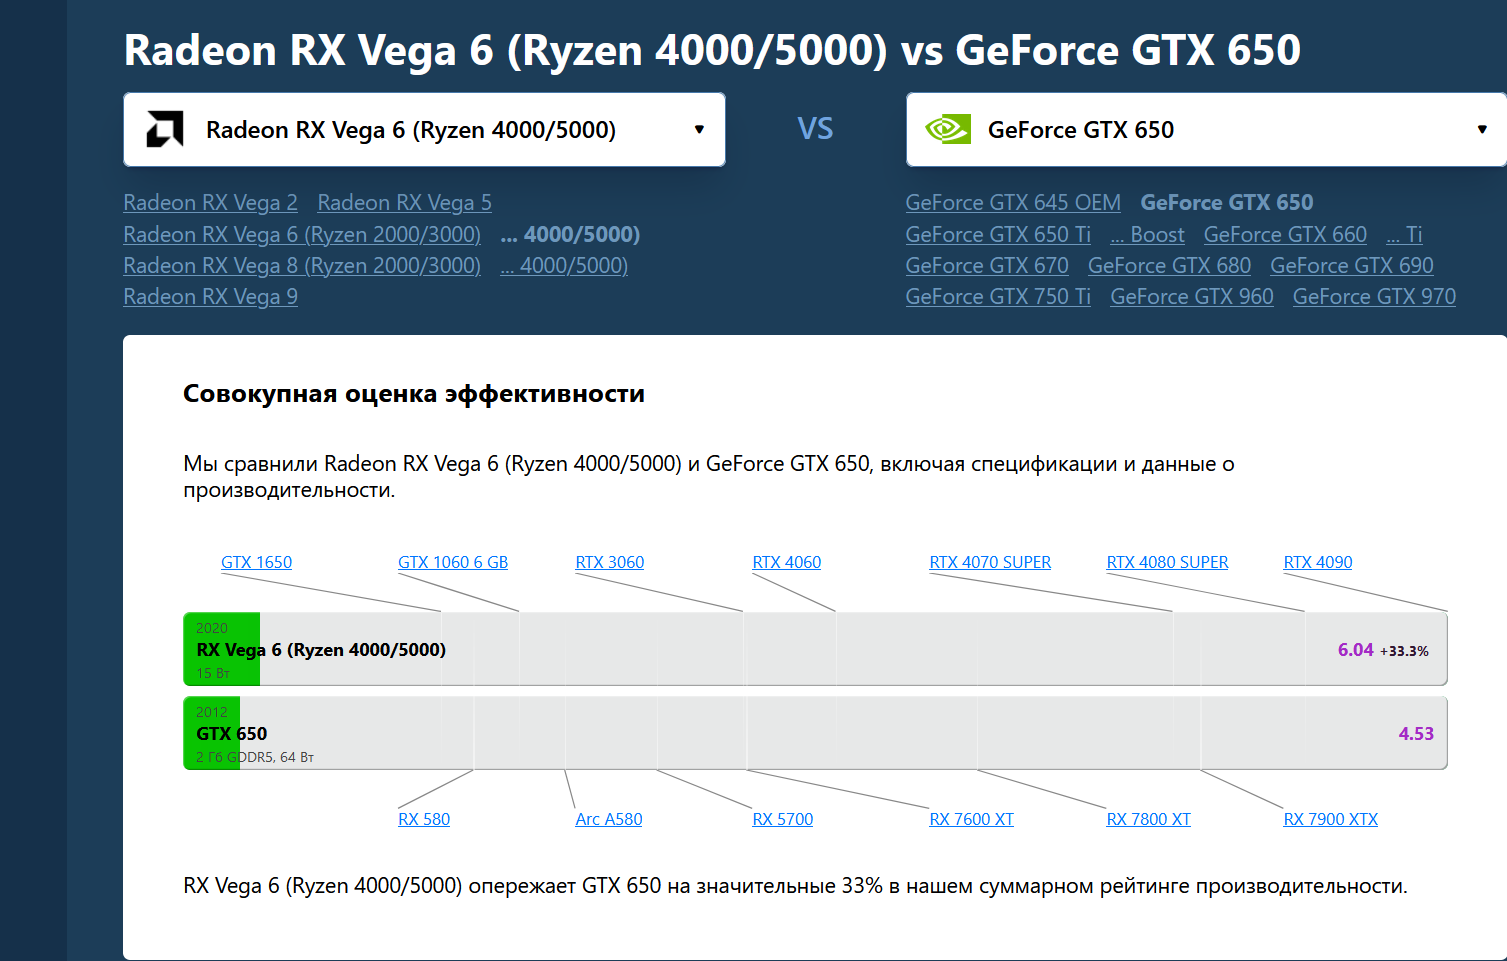Click the sentence starting 'Мы сравнили Radeon RX Vega 6'

click(709, 477)
